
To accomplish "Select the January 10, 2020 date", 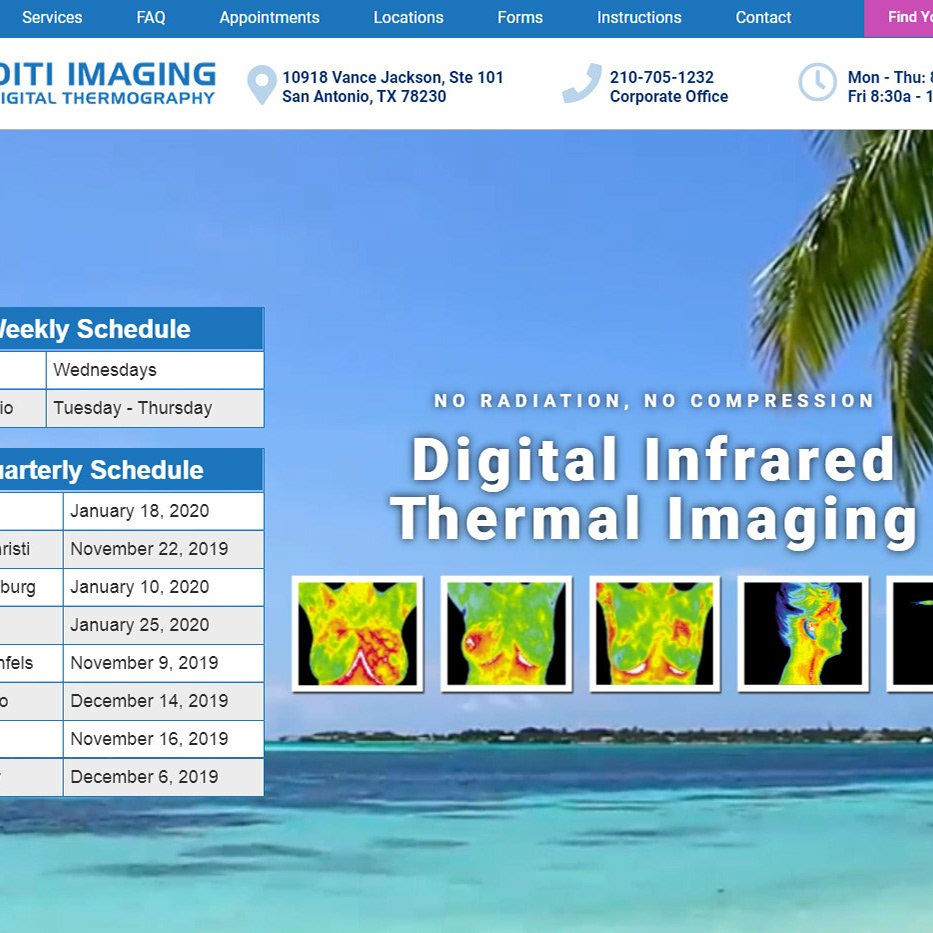I will (164, 587).
